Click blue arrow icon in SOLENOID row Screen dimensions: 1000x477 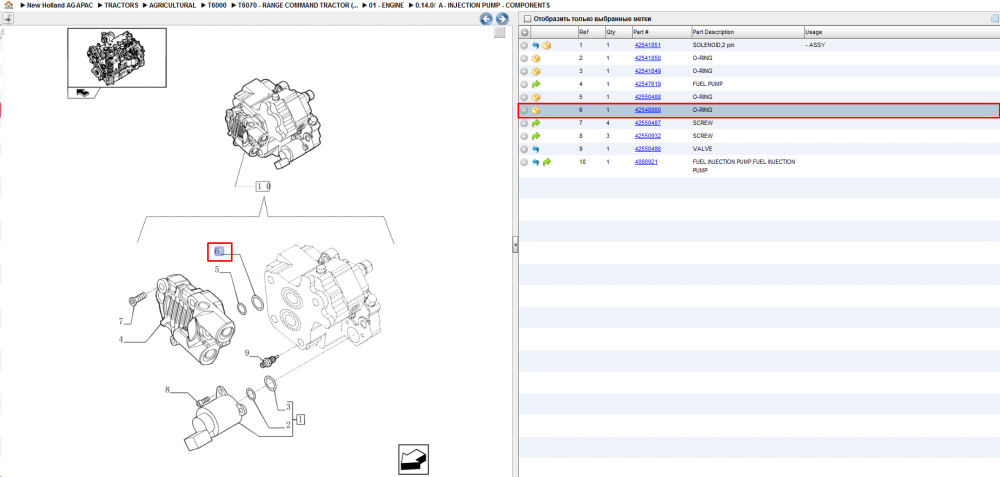536,45
